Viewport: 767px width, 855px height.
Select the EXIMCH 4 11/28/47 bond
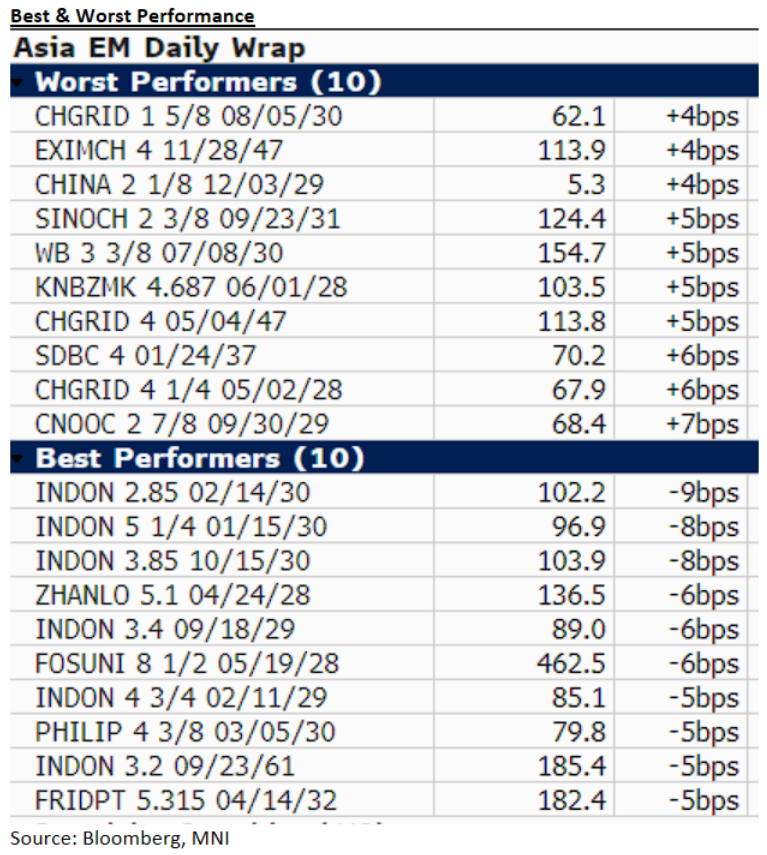159,150
